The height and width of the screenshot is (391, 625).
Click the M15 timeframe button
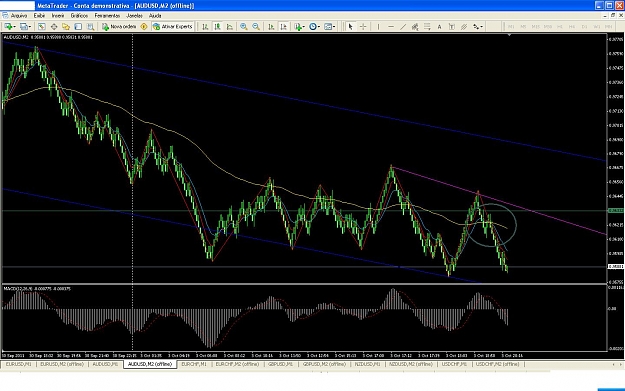click(x=536, y=27)
